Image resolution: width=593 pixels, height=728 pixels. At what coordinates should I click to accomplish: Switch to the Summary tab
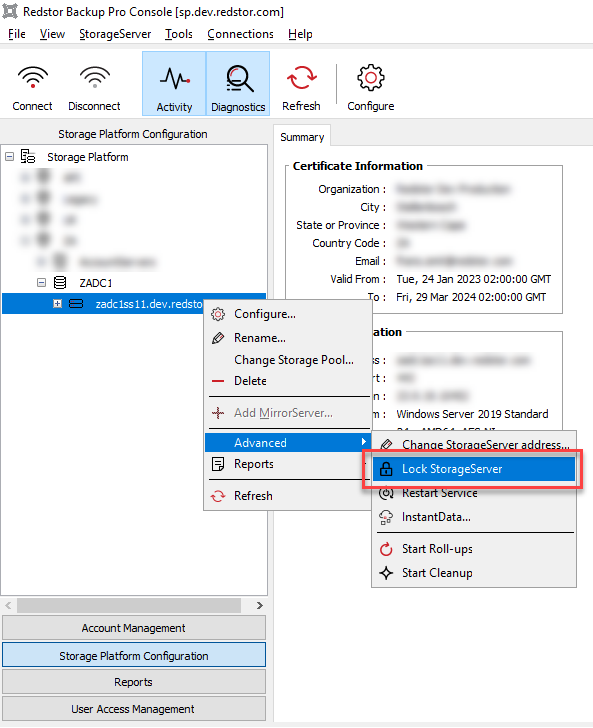click(302, 137)
